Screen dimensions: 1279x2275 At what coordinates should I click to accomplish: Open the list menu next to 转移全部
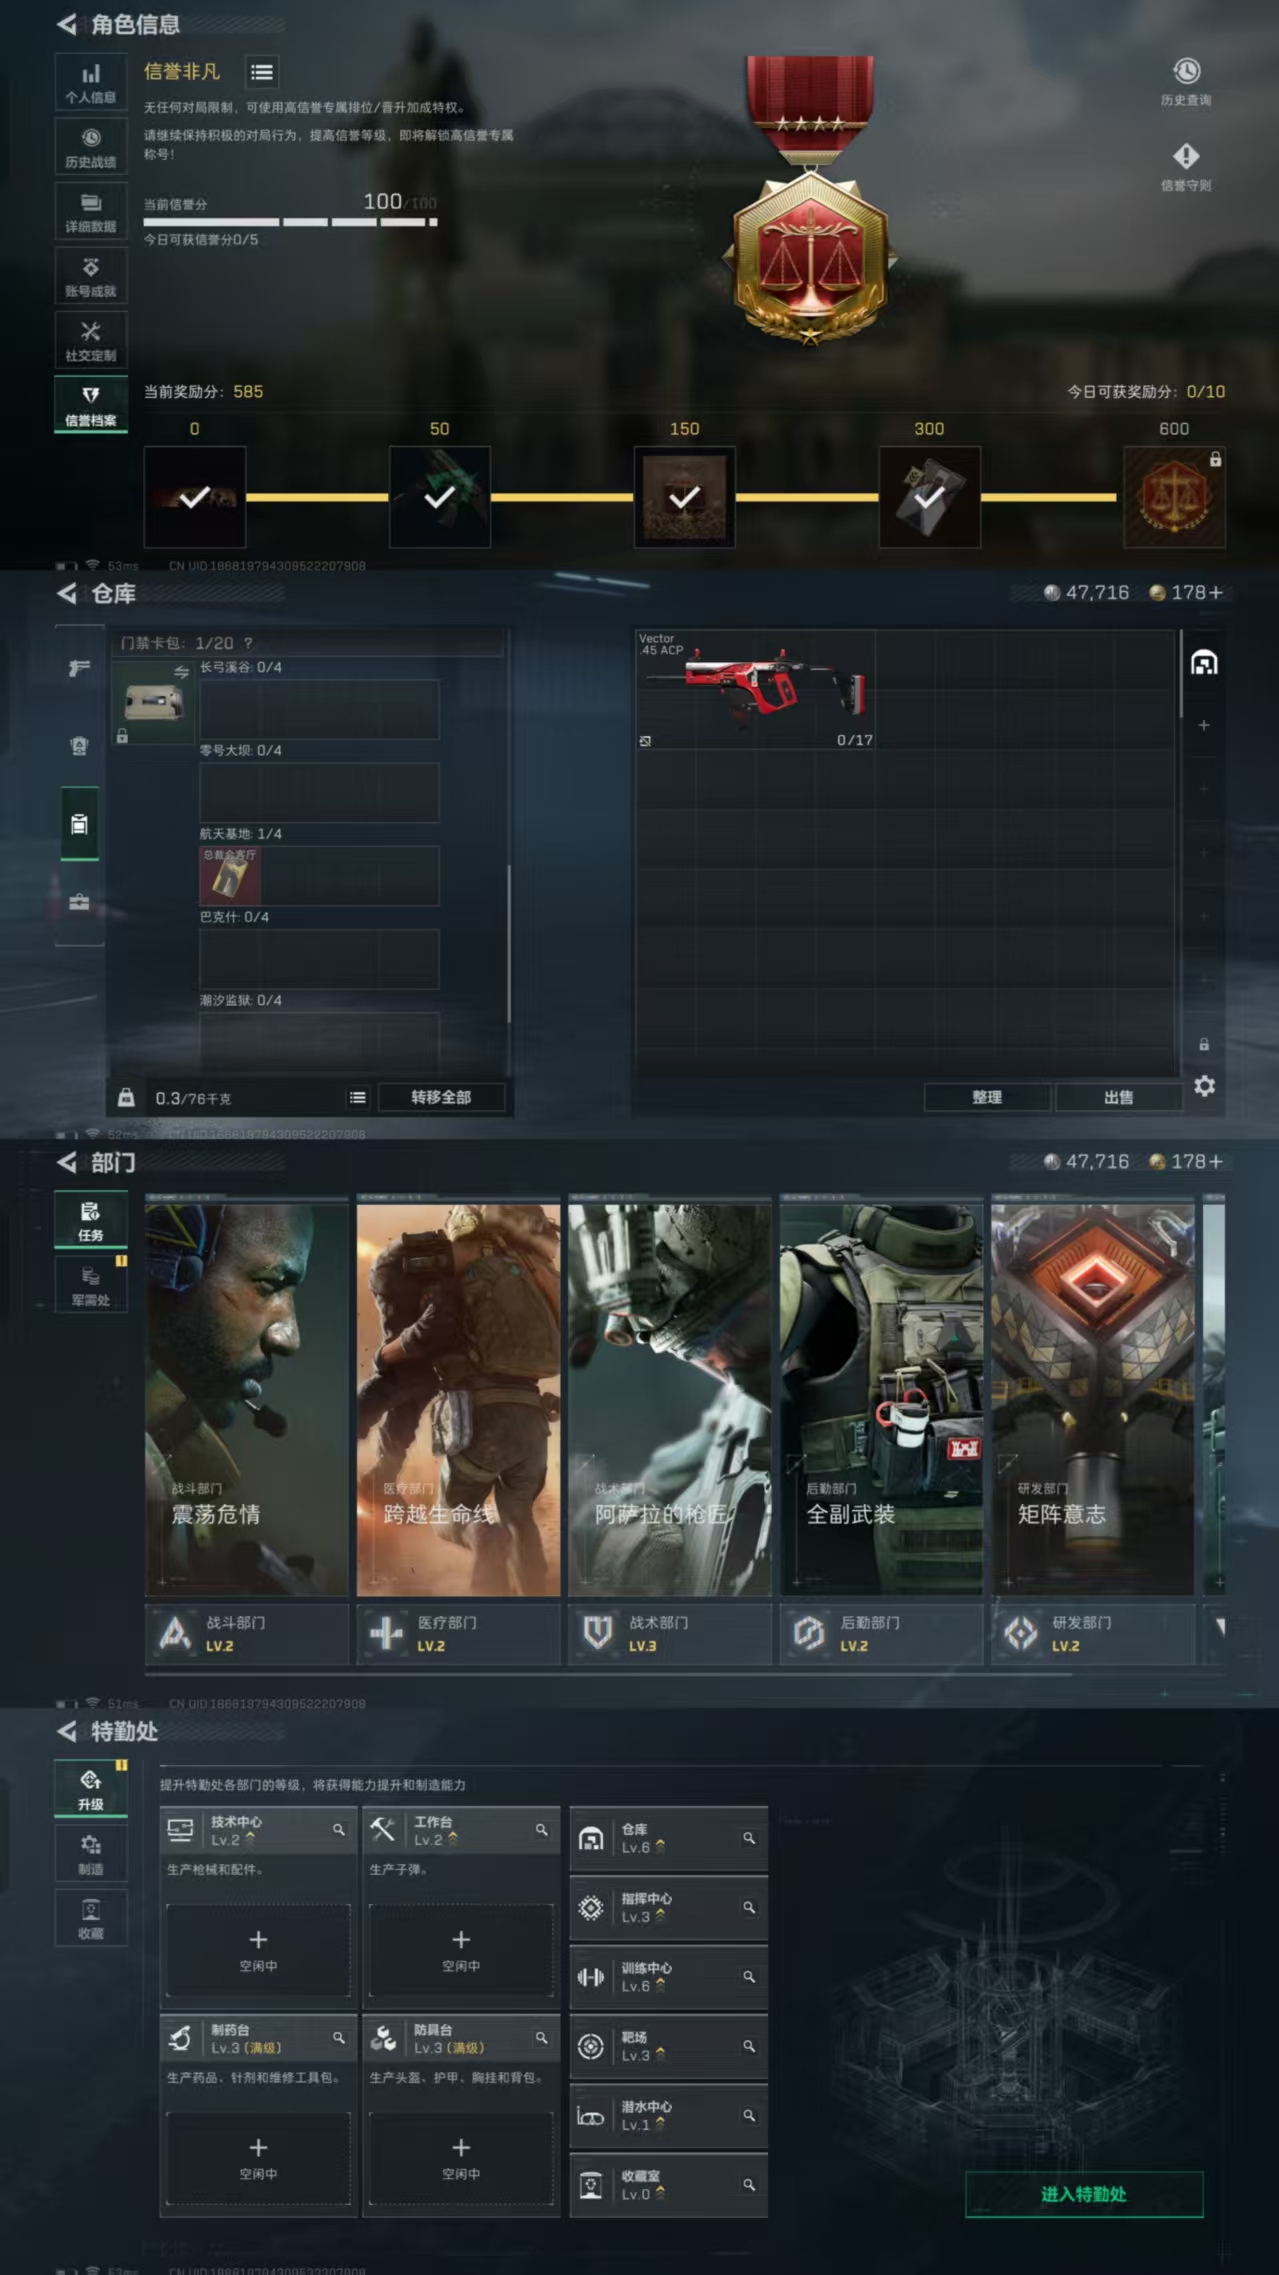pos(357,1097)
